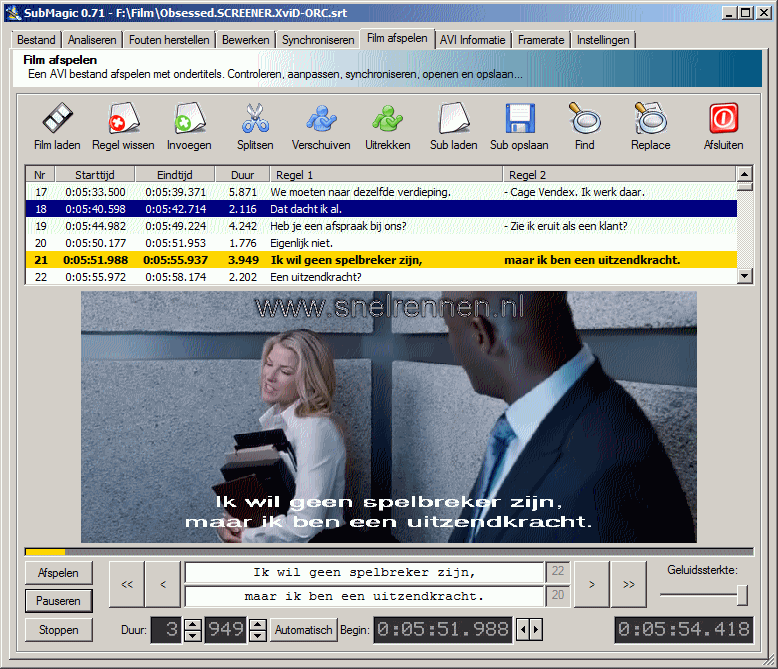Save subtitle with Sub opslaan floppy icon
Image resolution: width=778 pixels, height=669 pixels.
(x=519, y=118)
